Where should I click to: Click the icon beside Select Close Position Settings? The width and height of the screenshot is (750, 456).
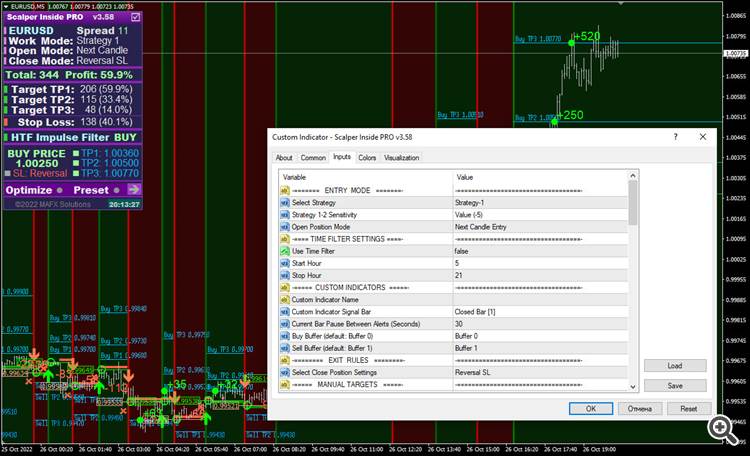click(285, 372)
